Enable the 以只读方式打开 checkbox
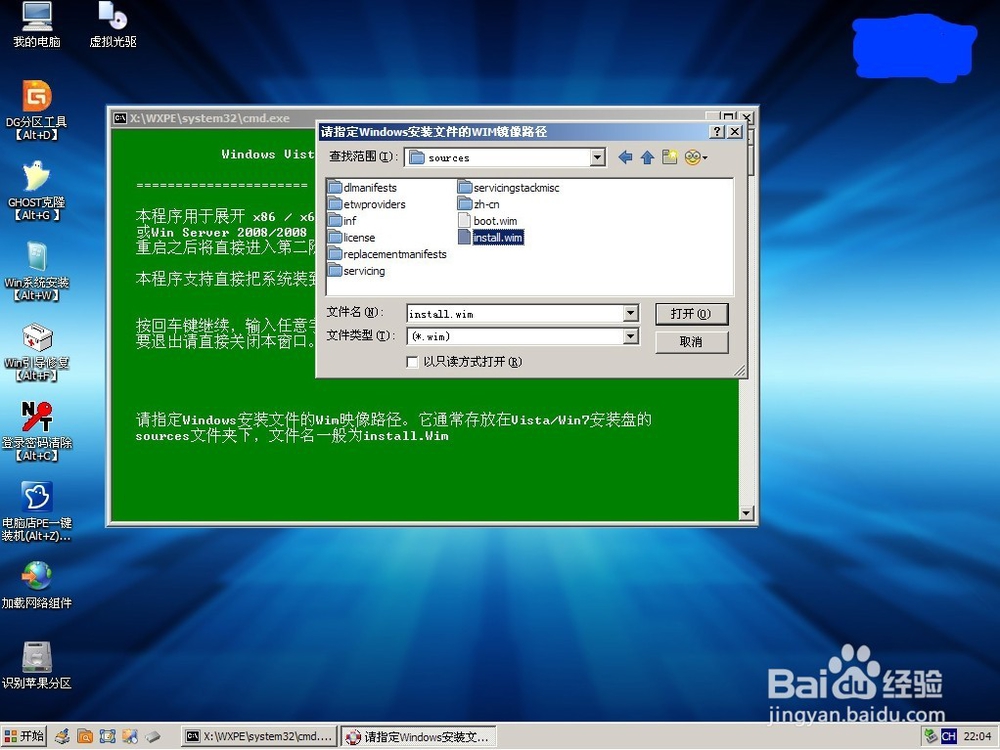1000x750 pixels. click(412, 362)
